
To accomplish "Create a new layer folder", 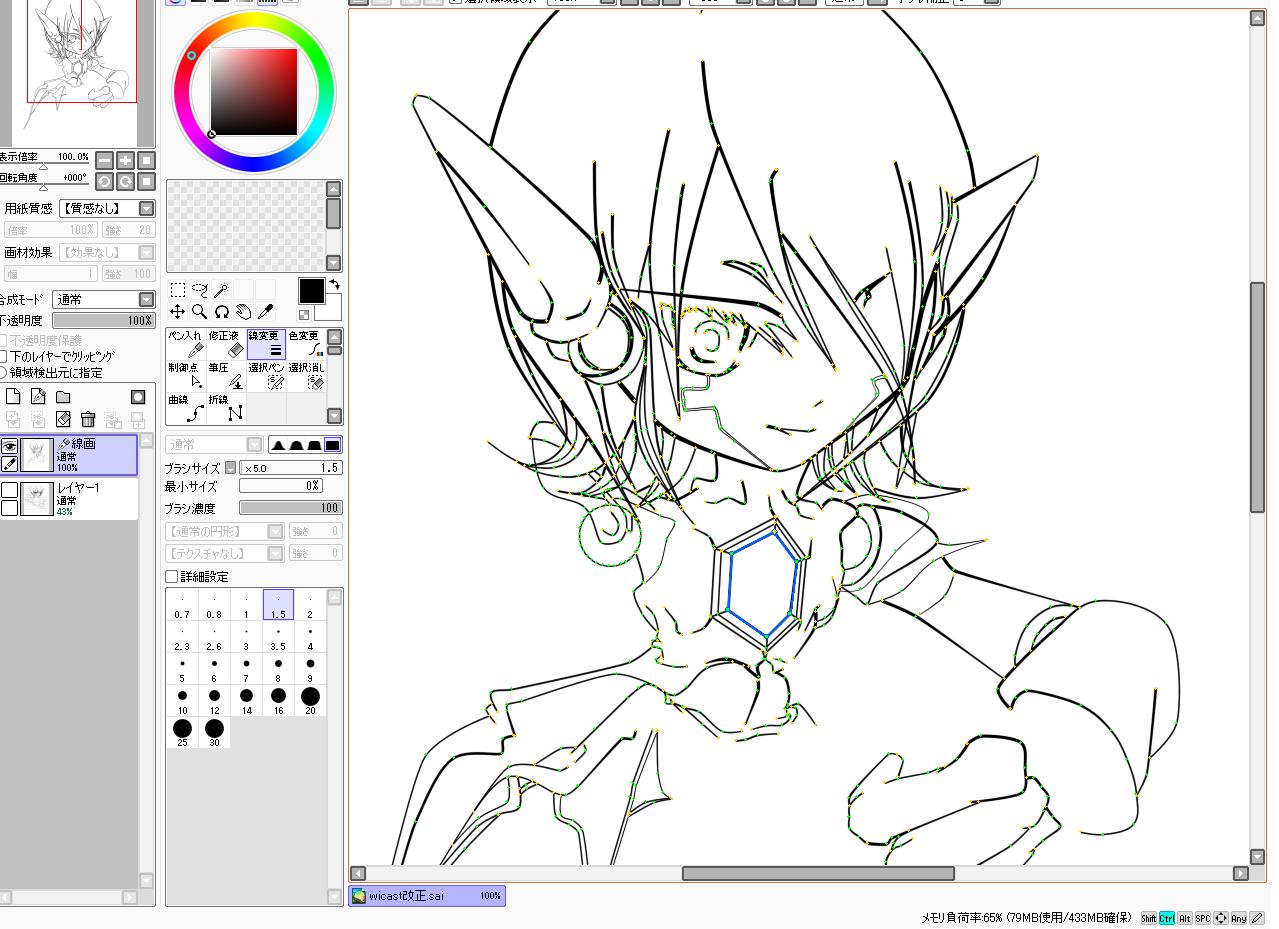I will (63, 397).
